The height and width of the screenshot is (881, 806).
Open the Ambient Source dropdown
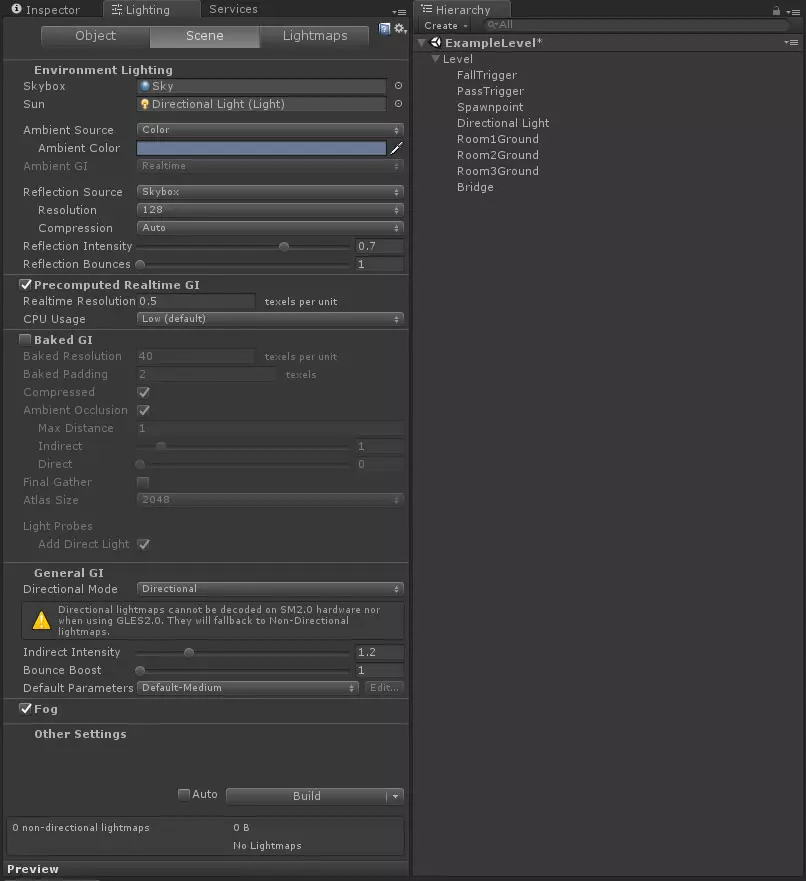[x=270, y=130]
